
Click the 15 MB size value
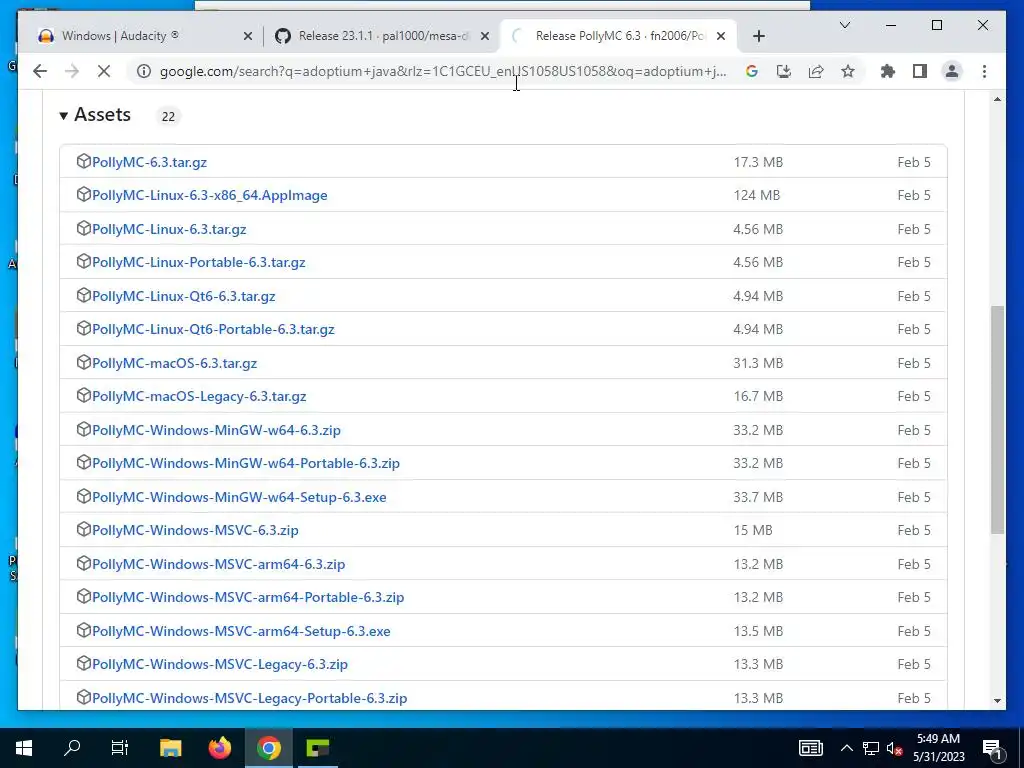752,530
